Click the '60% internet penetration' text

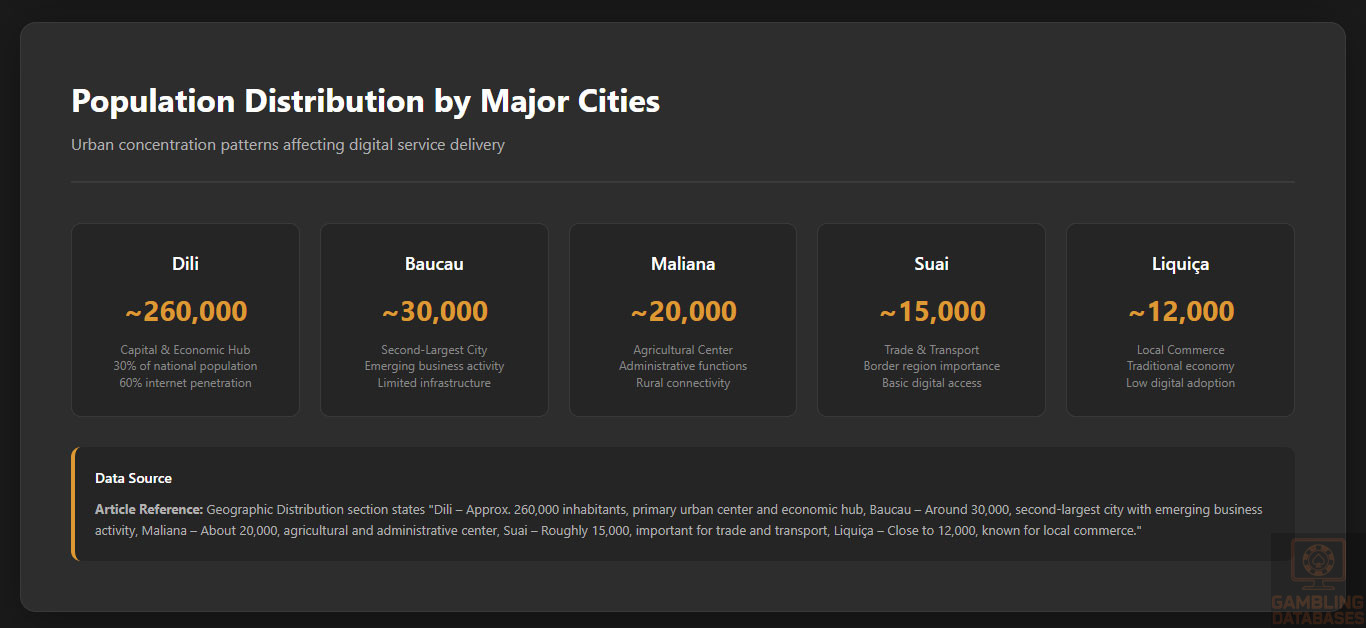[x=185, y=383]
